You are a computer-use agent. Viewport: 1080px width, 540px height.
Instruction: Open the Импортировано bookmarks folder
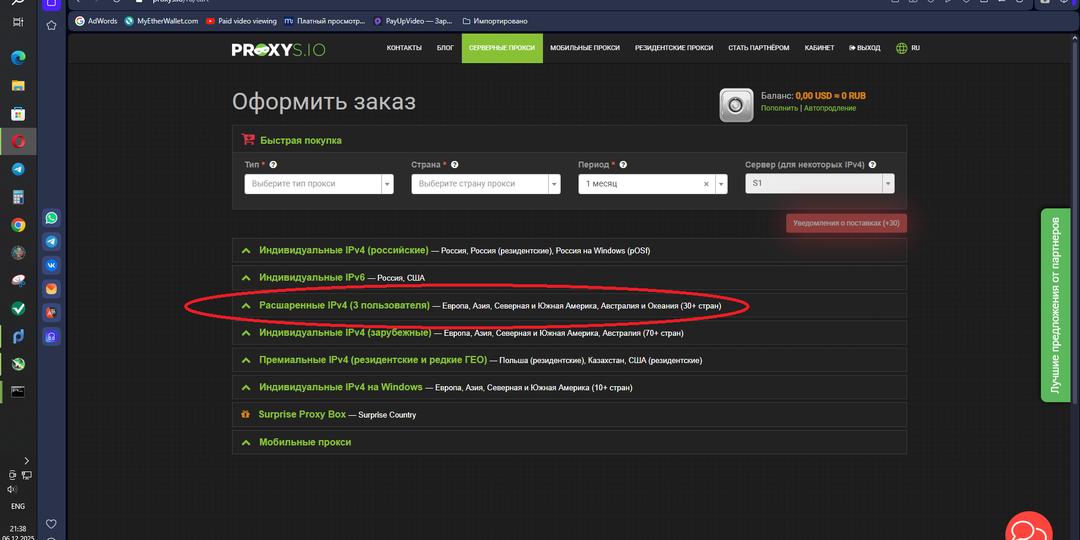pos(495,21)
